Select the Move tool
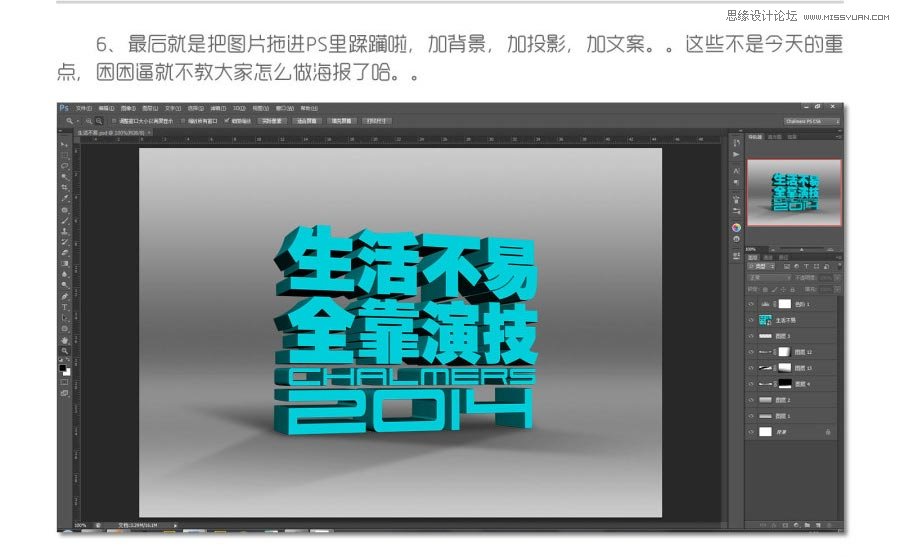 [65, 145]
